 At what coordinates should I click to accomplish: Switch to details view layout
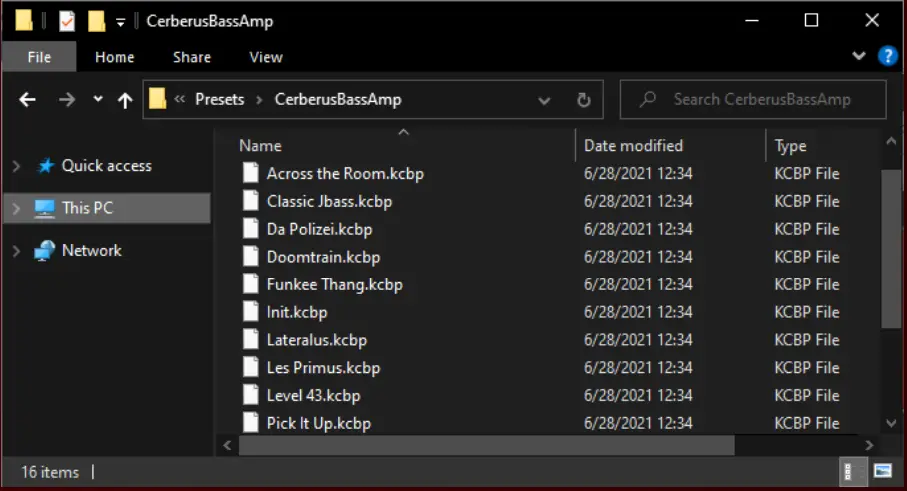[848, 470]
